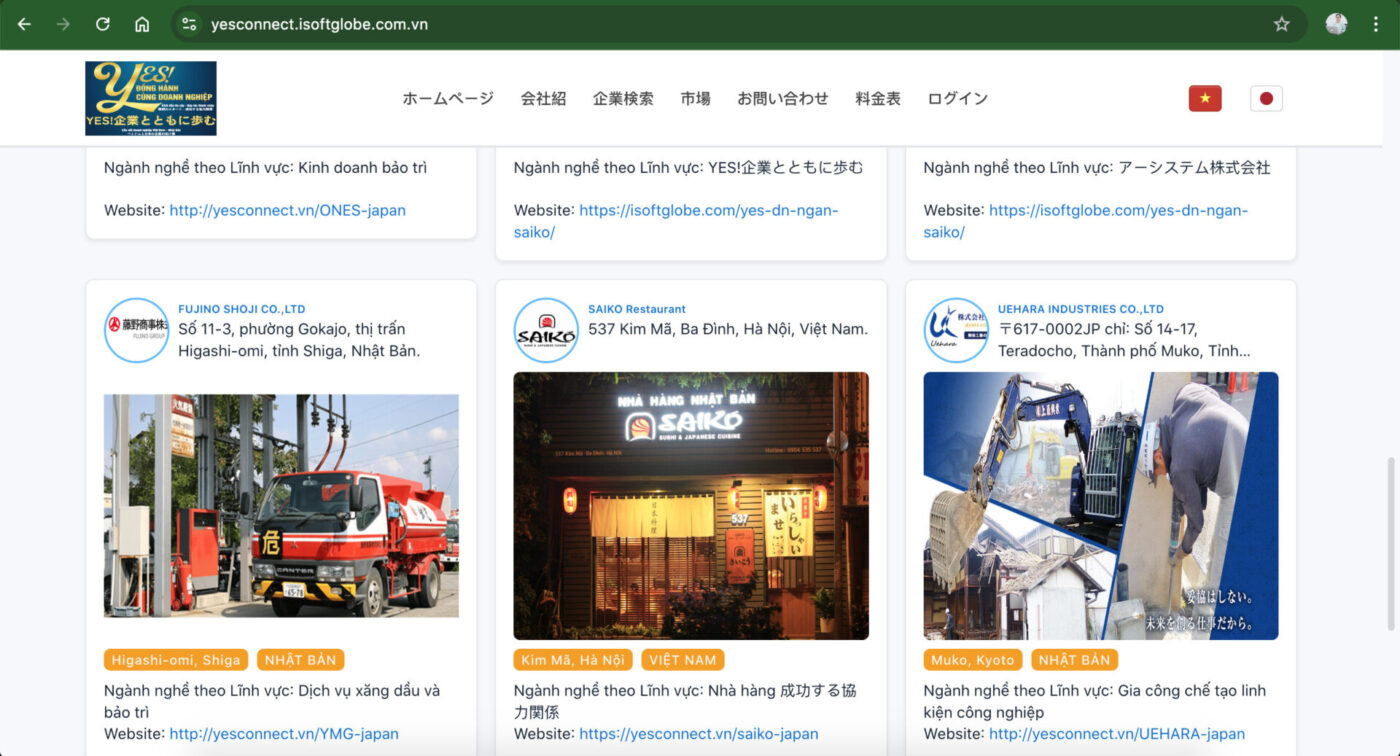1400x756 pixels.
Task: Open the yesconnect.vn/saiko-japan link
Action: (699, 734)
